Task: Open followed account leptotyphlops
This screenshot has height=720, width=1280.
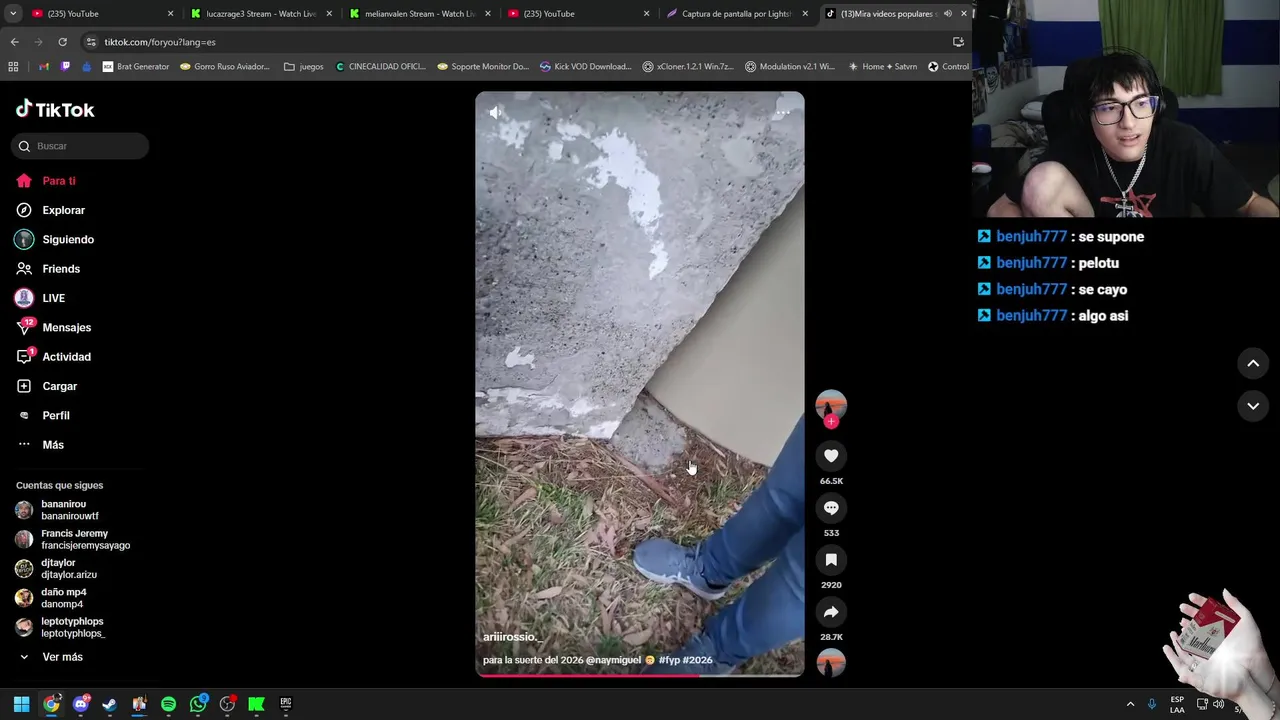Action: 72,627
